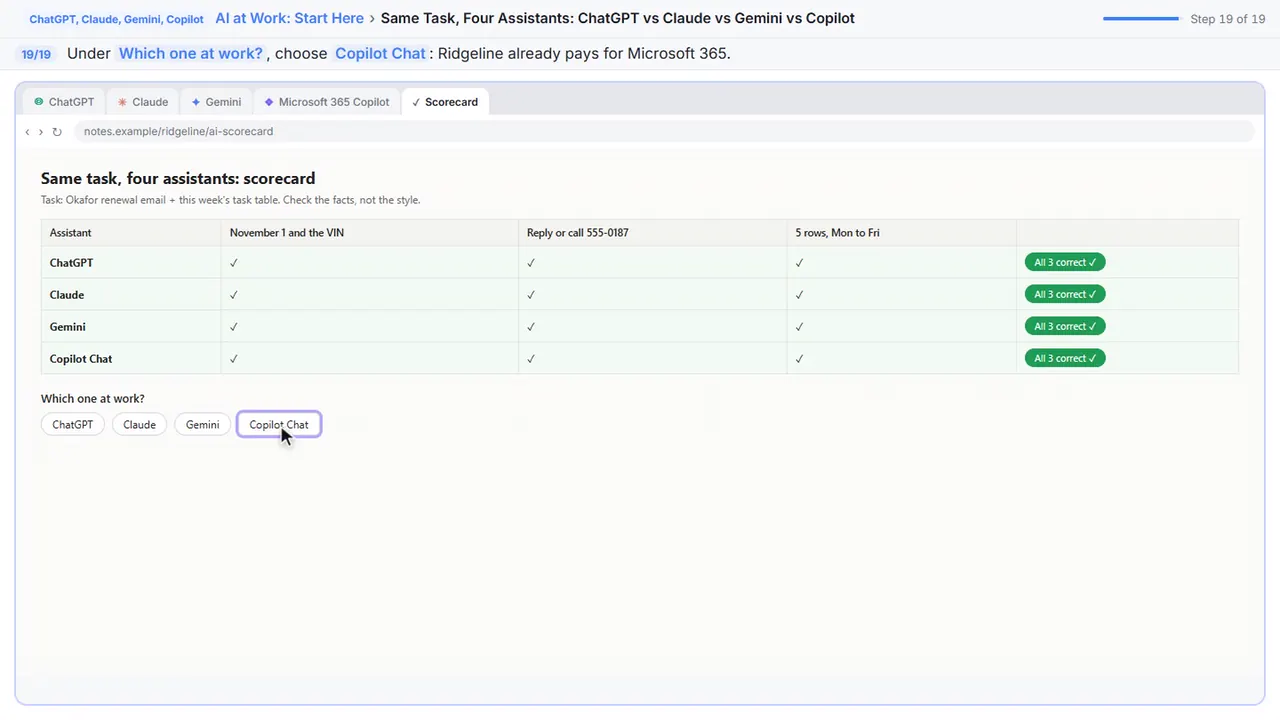Open the AI at Work: Start Here breadcrumb link
Image resolution: width=1280 pixels, height=720 pixels.
pyautogui.click(x=289, y=18)
